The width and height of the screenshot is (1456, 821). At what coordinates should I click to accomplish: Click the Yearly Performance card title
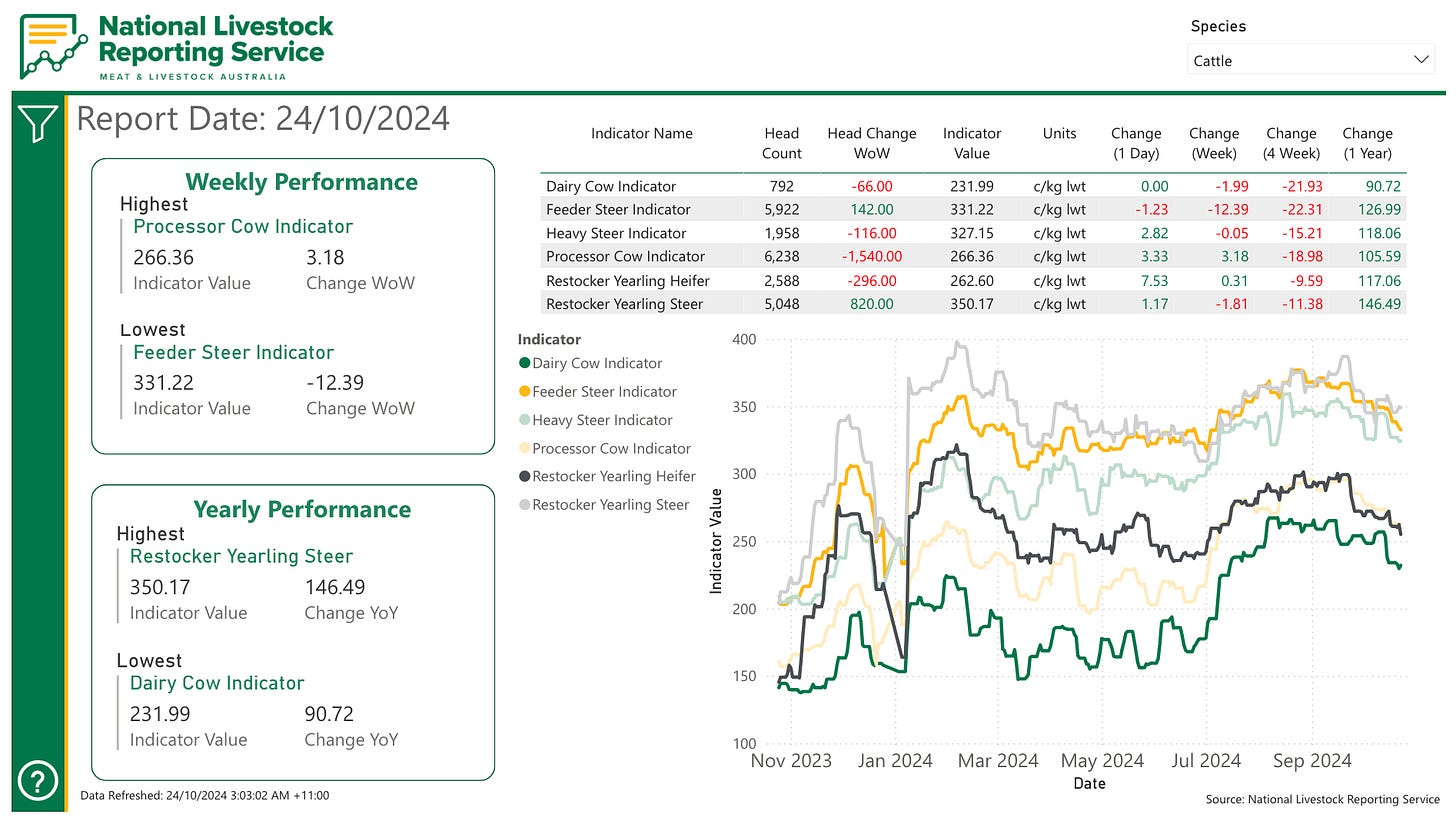tap(301, 509)
